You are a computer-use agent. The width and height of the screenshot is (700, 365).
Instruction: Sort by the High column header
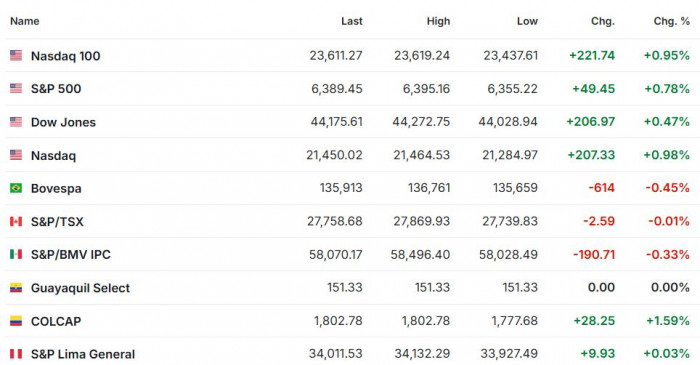click(438, 21)
